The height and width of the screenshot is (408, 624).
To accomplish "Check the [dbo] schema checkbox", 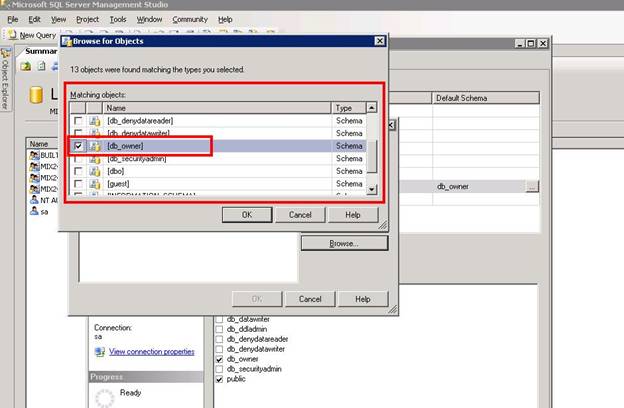I will tap(77, 171).
